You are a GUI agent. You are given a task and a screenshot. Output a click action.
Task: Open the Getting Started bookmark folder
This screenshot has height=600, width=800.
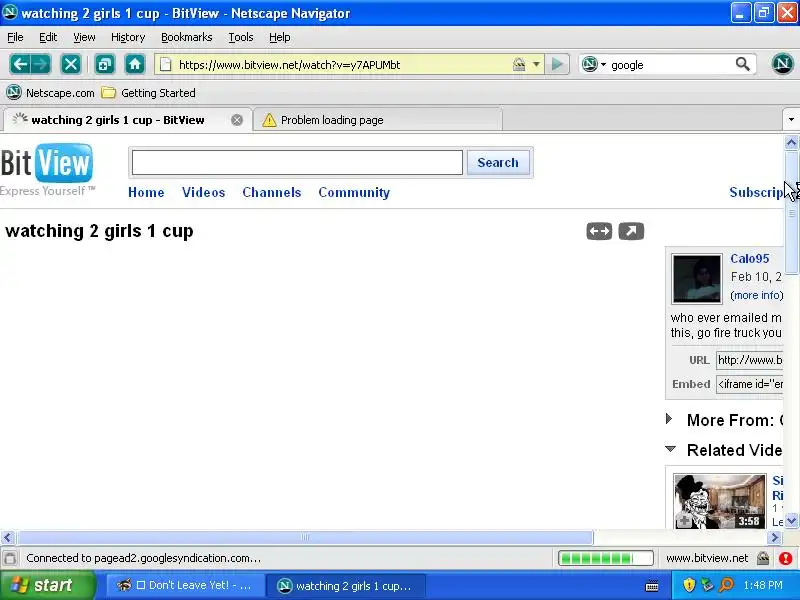click(148, 93)
